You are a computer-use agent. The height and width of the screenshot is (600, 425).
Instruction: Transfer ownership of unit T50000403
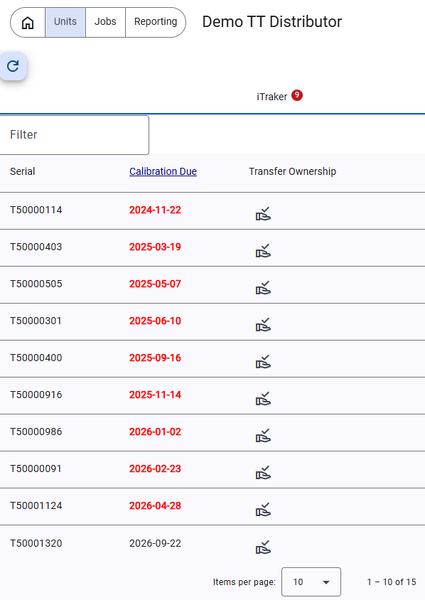pyautogui.click(x=263, y=251)
